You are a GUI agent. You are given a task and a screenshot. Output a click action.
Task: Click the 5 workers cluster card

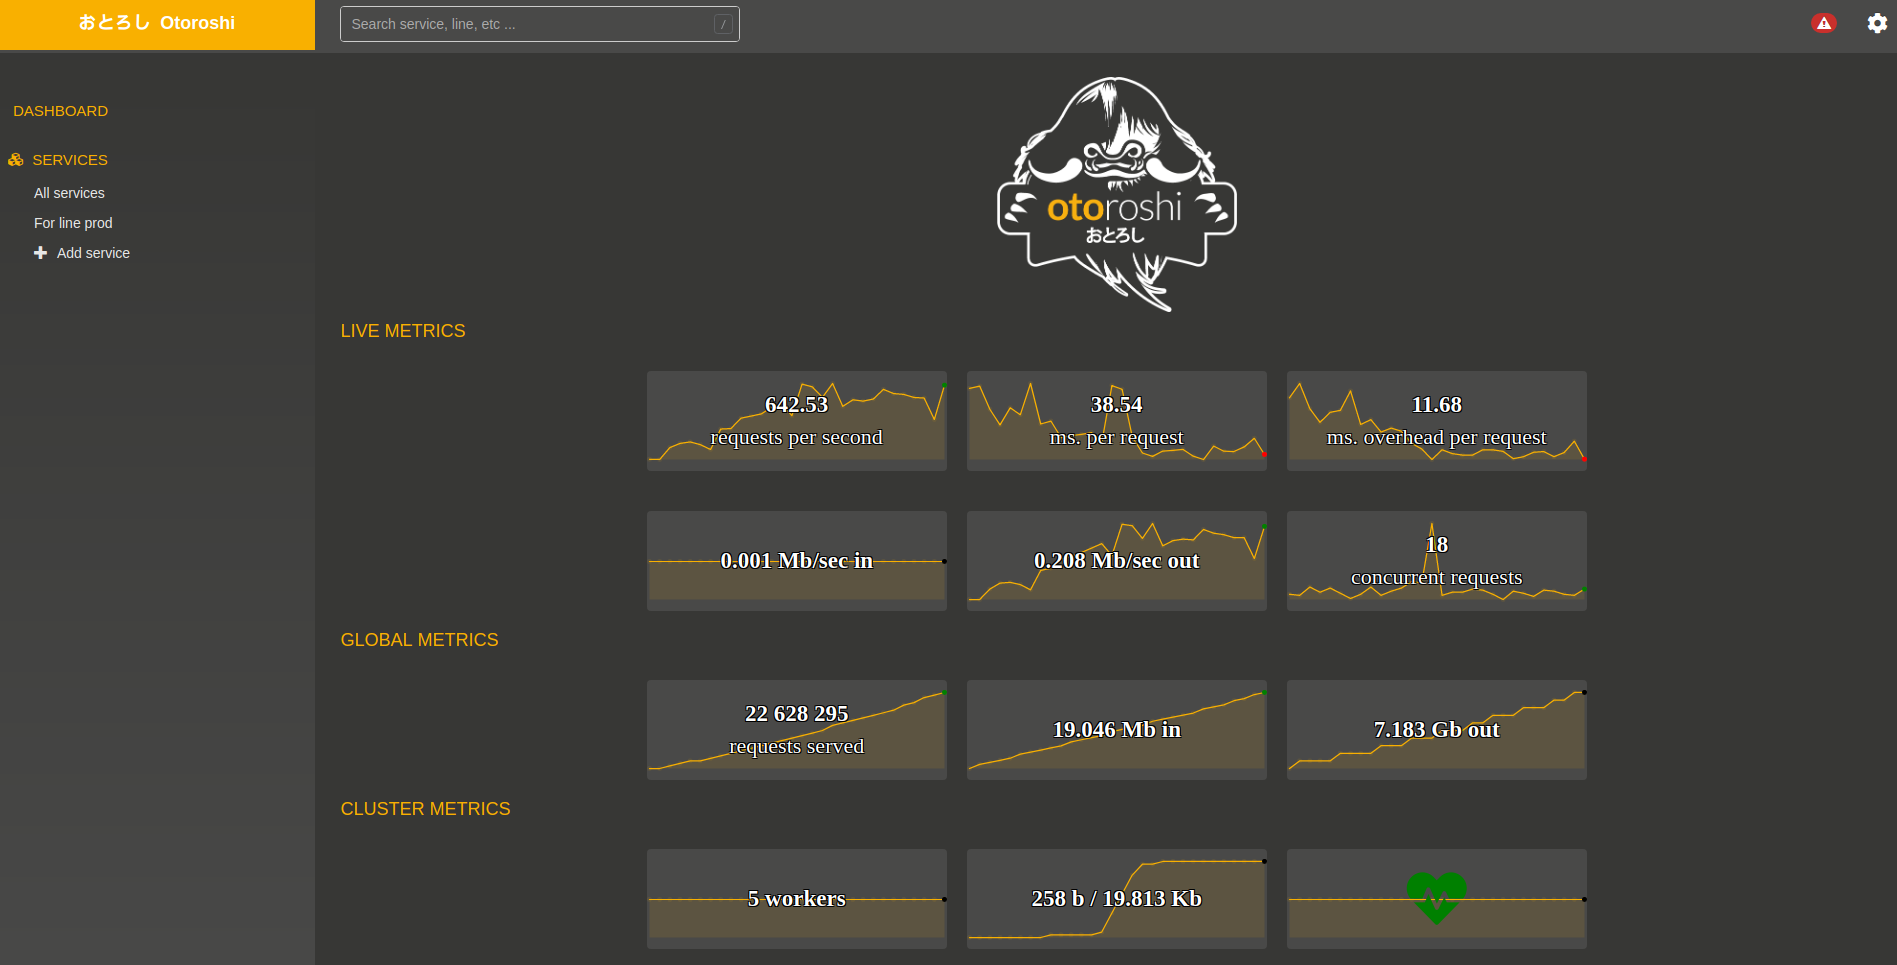pyautogui.click(x=796, y=899)
